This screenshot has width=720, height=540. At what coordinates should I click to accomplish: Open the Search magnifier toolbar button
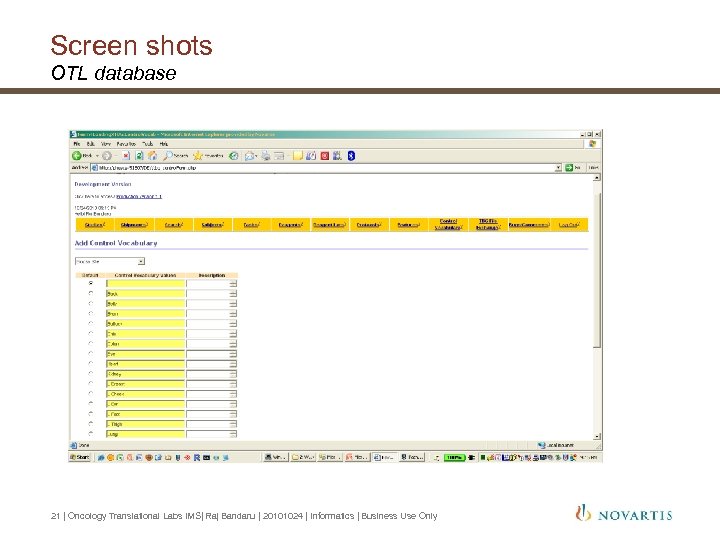(x=175, y=156)
